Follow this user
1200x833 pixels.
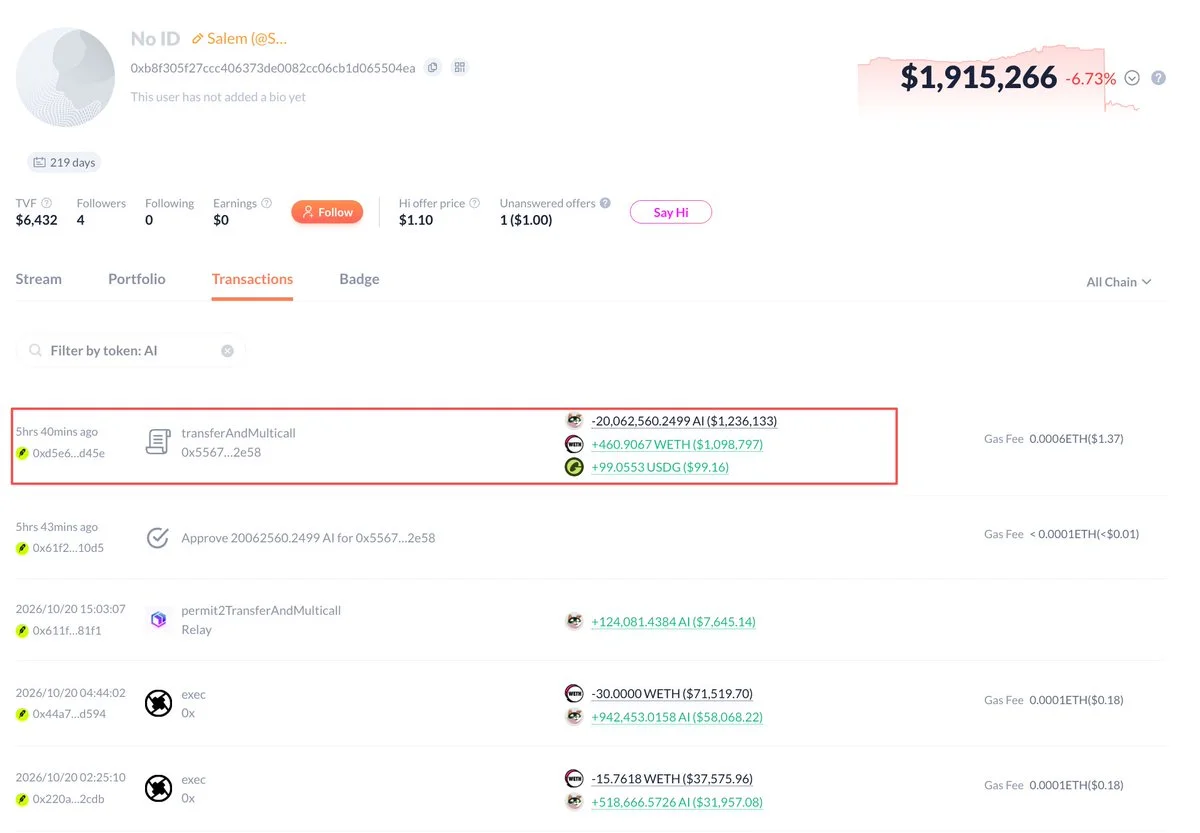click(327, 212)
